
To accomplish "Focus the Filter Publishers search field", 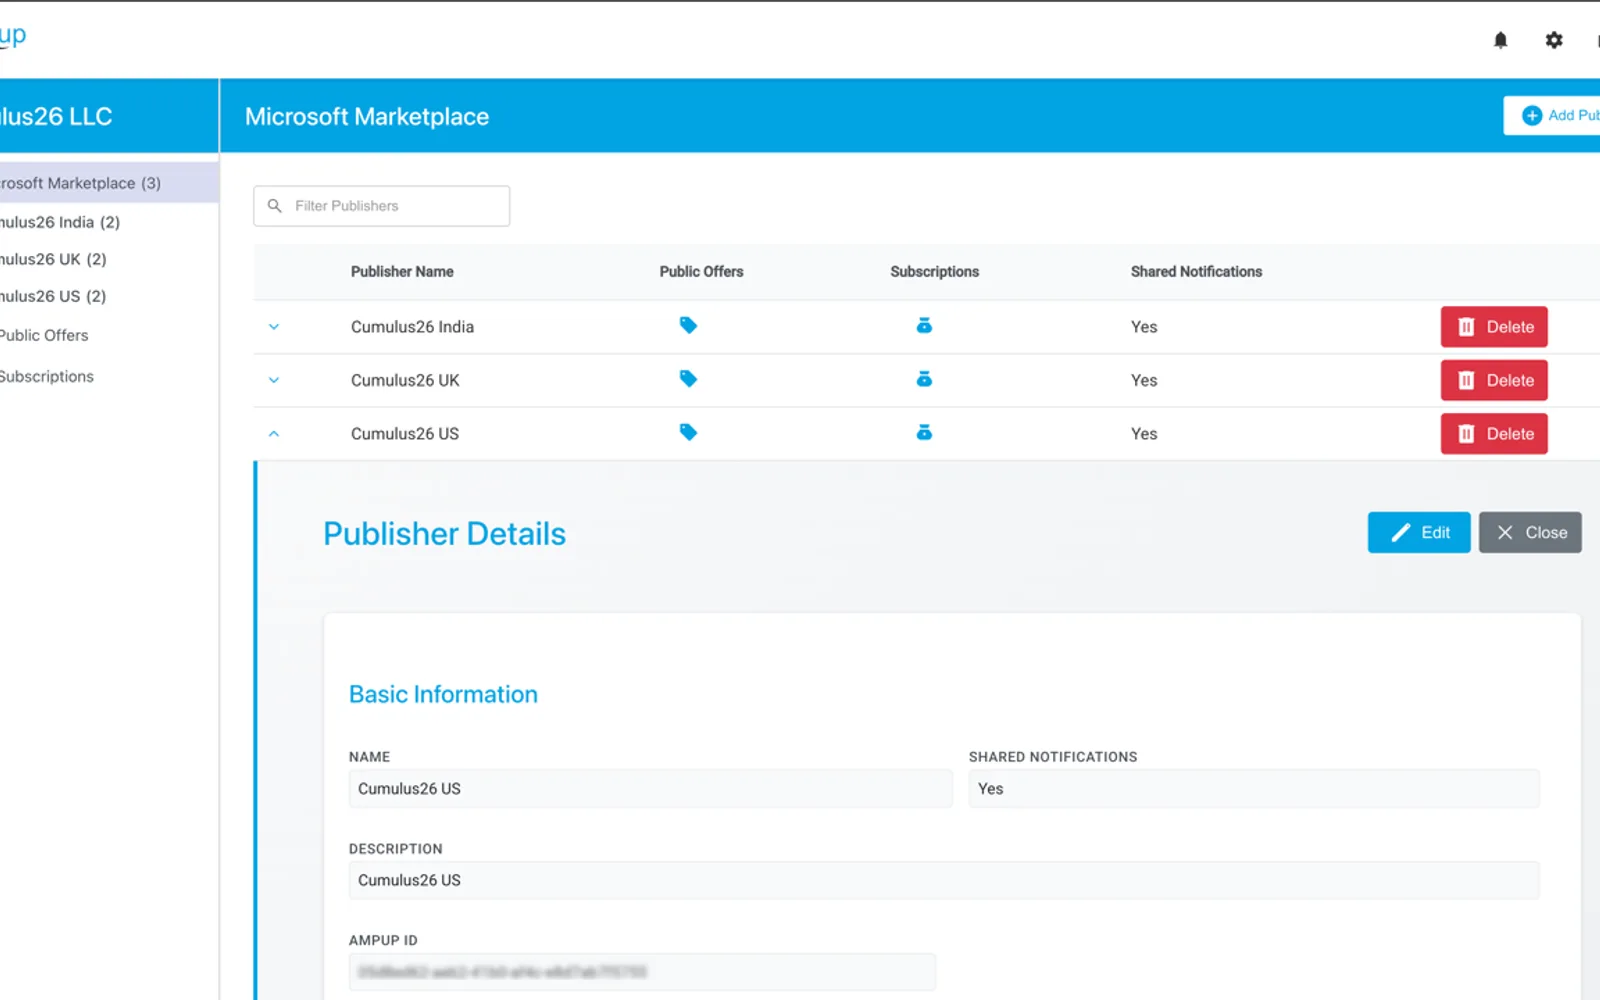I will [382, 206].
